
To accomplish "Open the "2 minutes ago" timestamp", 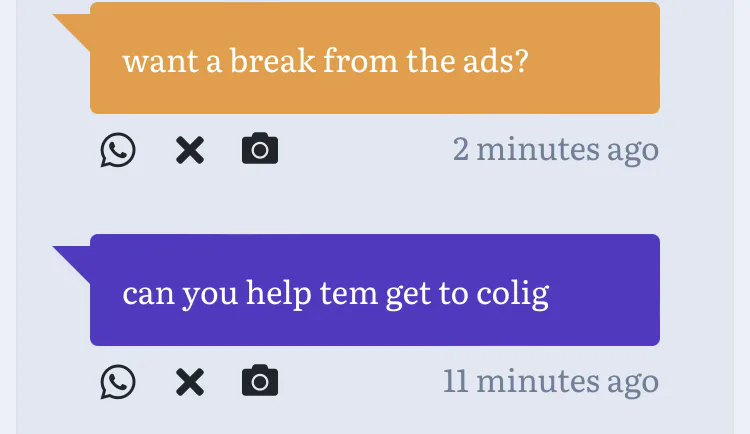I will click(555, 150).
